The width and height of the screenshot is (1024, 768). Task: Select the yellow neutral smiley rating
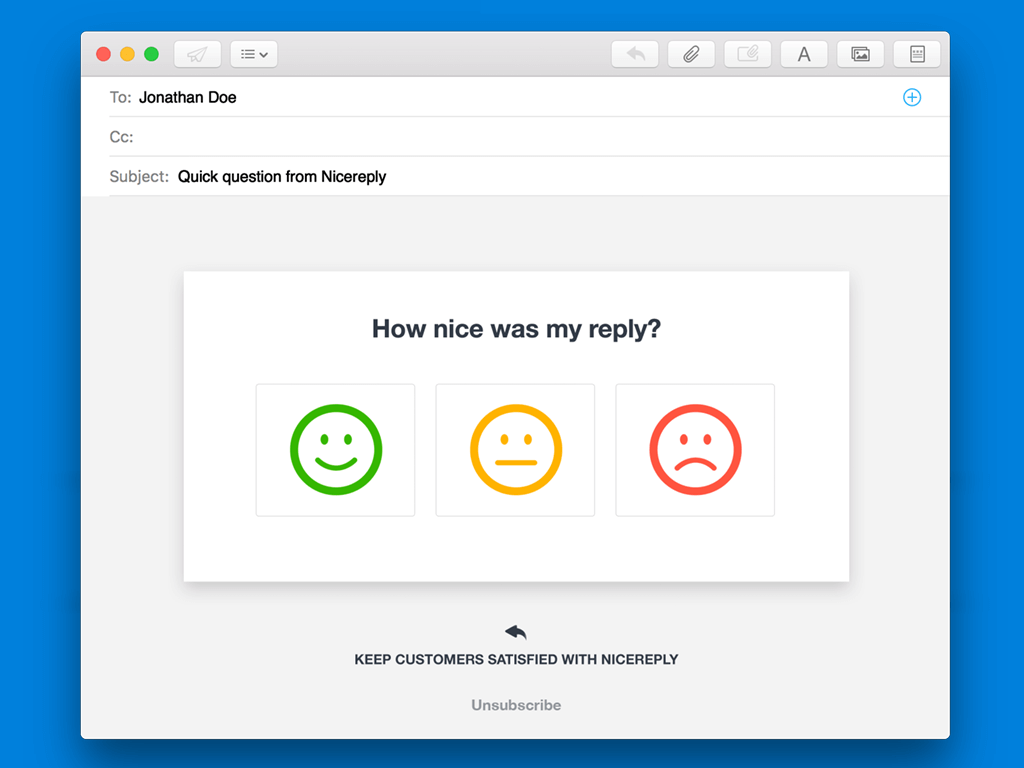(x=515, y=449)
